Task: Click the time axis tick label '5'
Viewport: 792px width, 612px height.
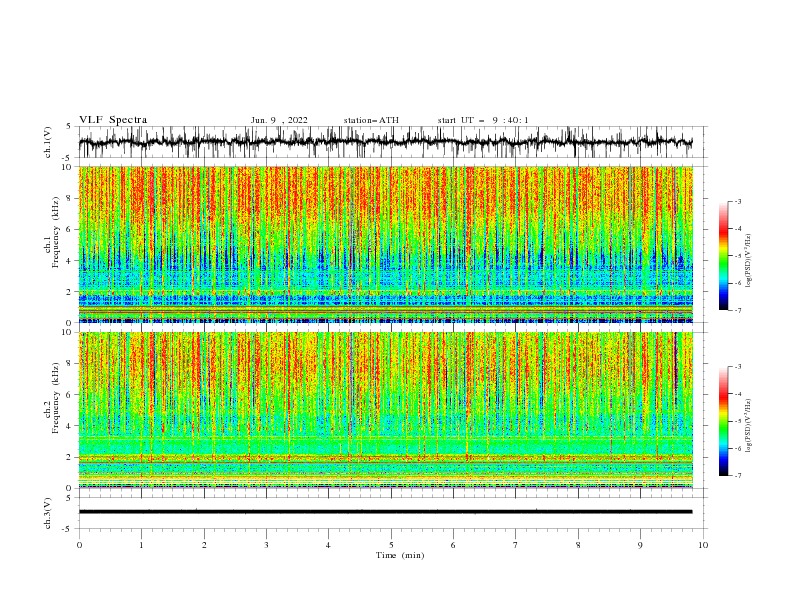Action: point(391,545)
